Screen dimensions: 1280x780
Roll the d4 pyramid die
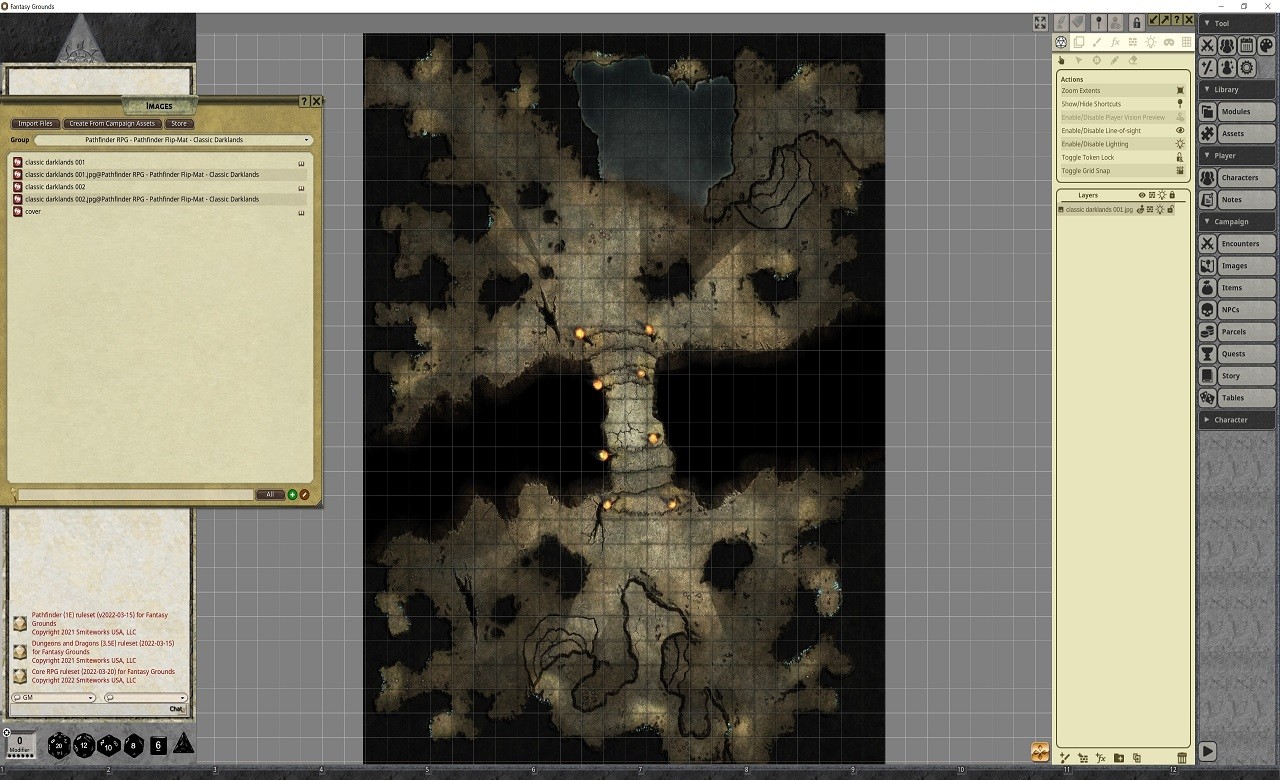tap(183, 744)
